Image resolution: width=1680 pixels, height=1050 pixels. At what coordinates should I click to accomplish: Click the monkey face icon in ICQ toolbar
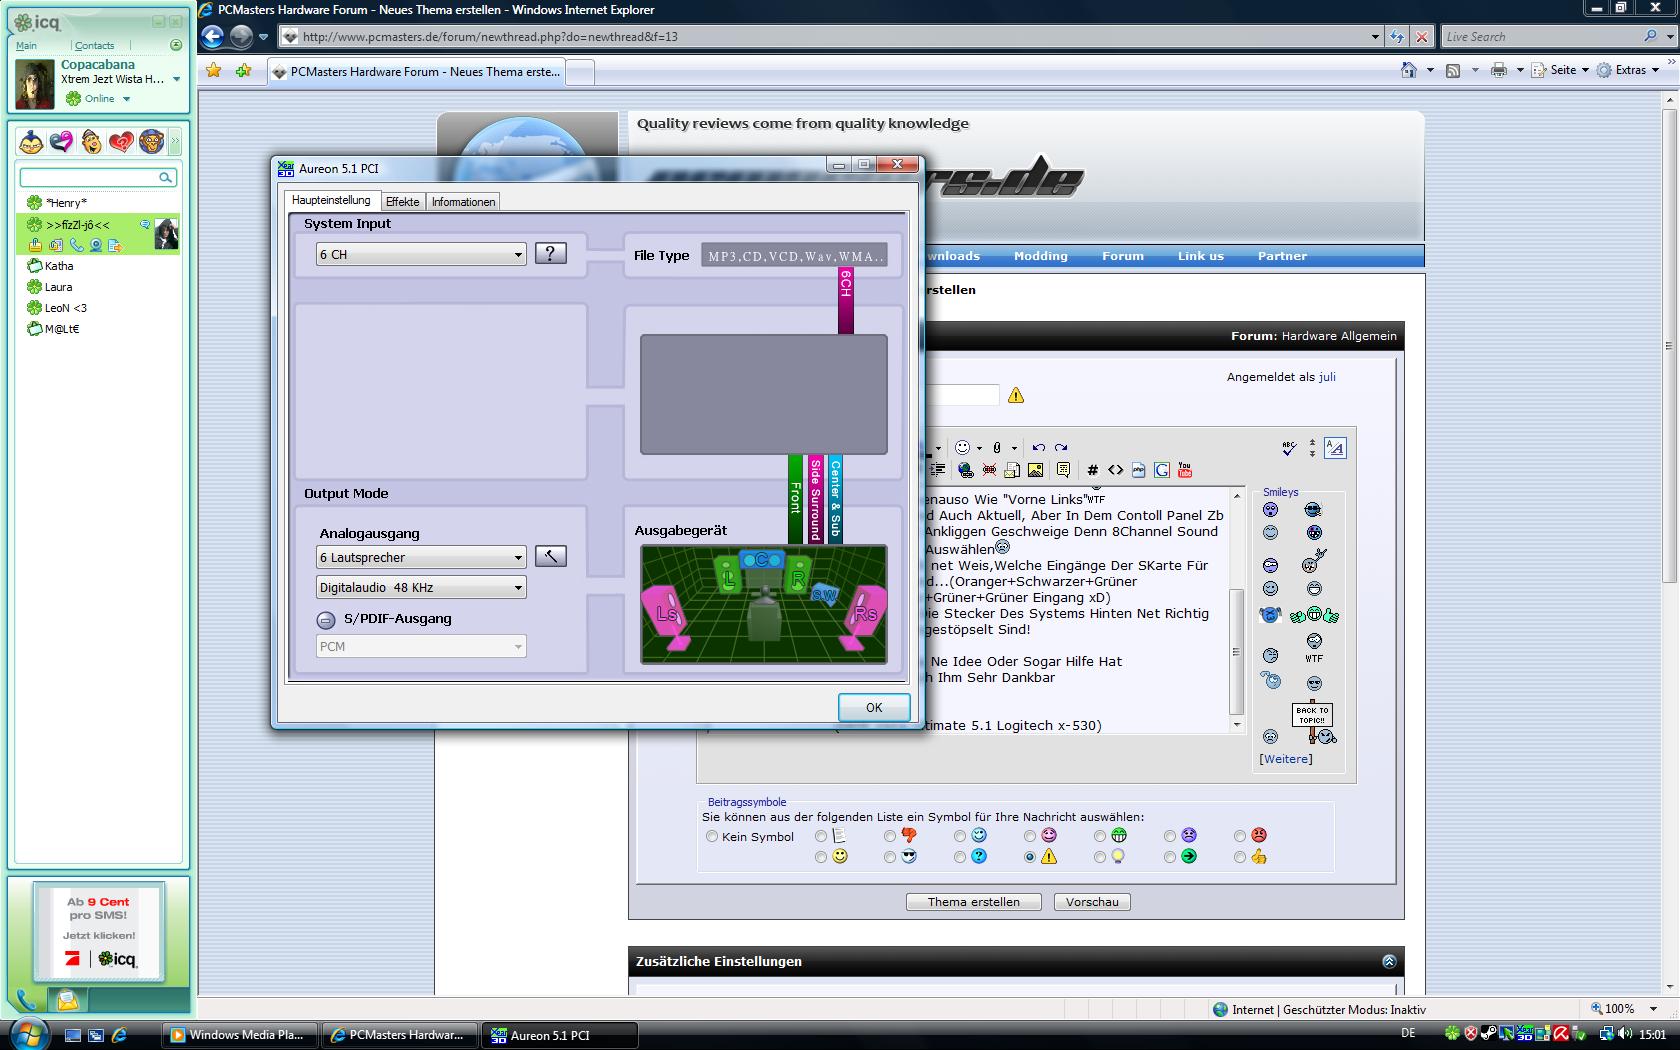point(151,142)
